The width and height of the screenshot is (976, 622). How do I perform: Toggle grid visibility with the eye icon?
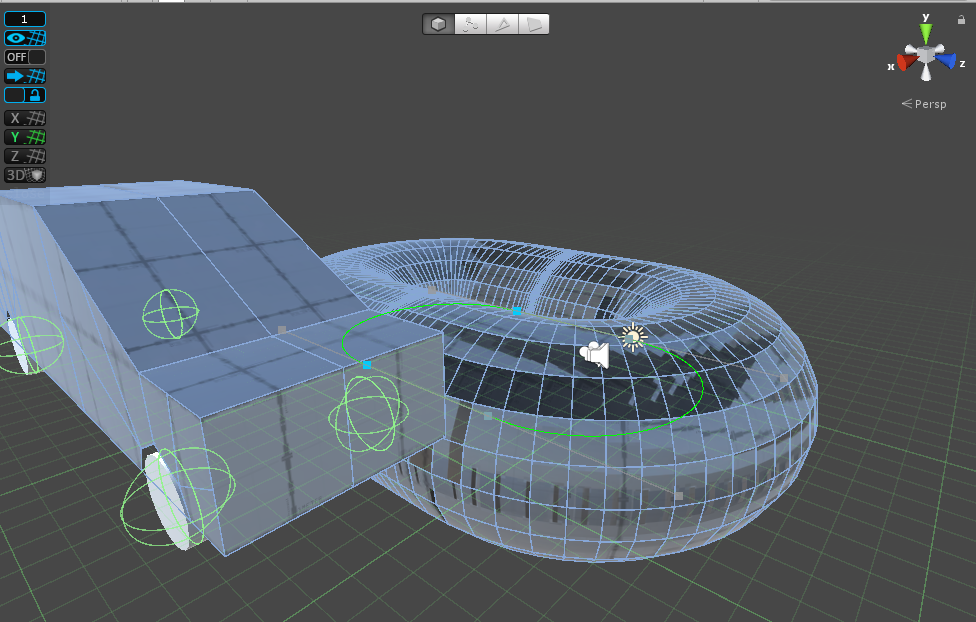pyautogui.click(x=25, y=38)
